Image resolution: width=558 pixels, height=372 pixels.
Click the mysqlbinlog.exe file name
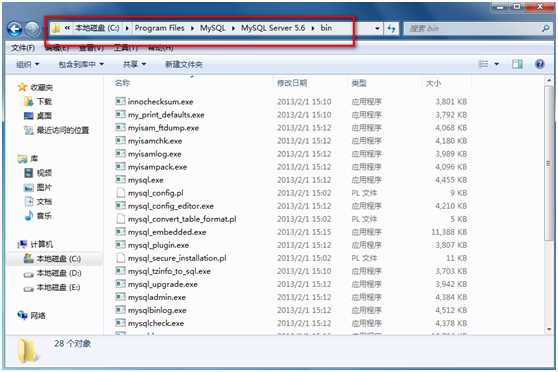157,310
